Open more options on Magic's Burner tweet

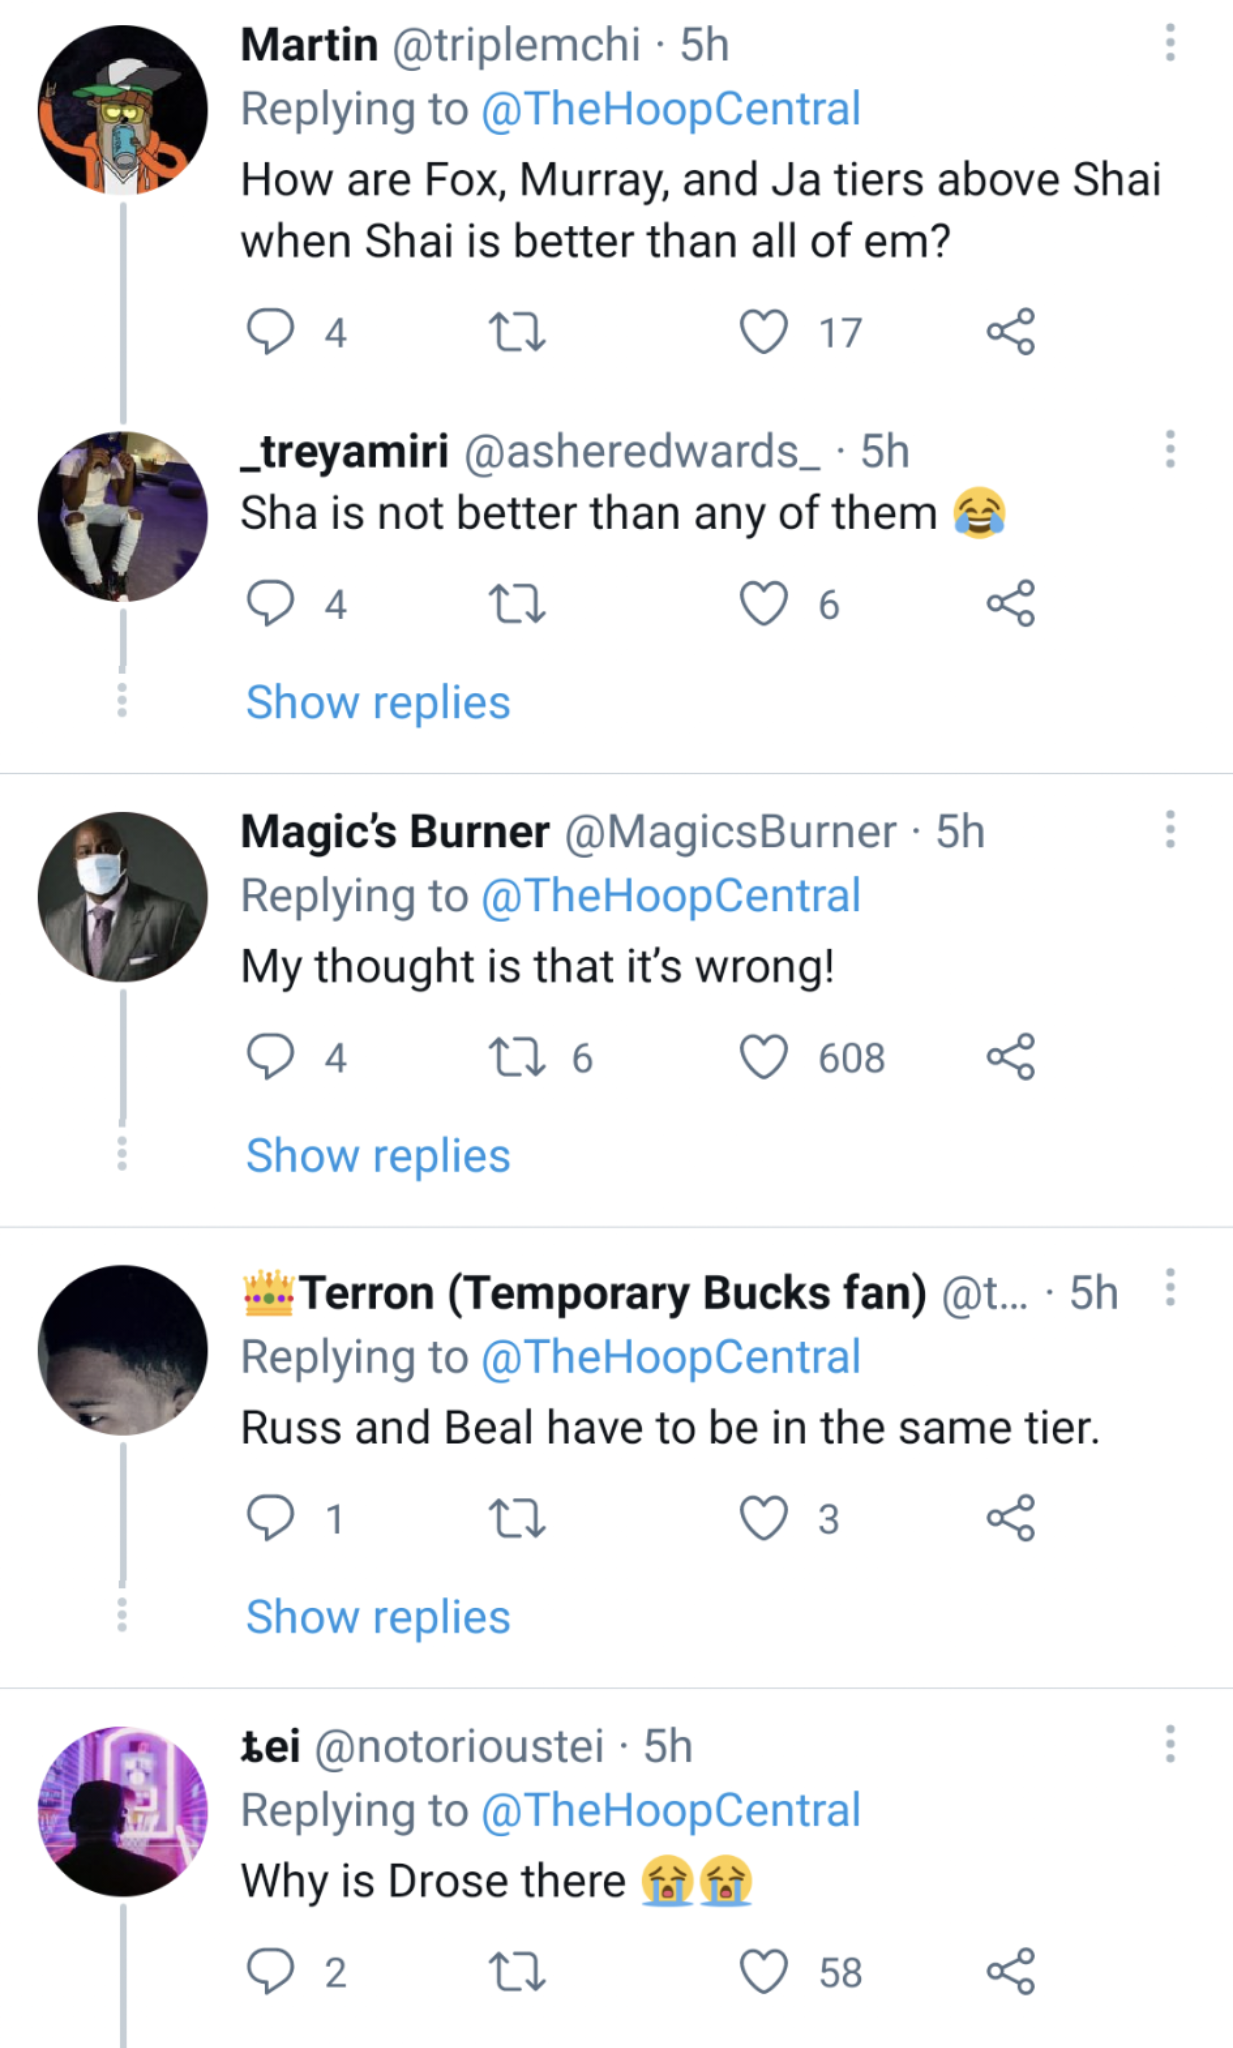tap(1169, 830)
